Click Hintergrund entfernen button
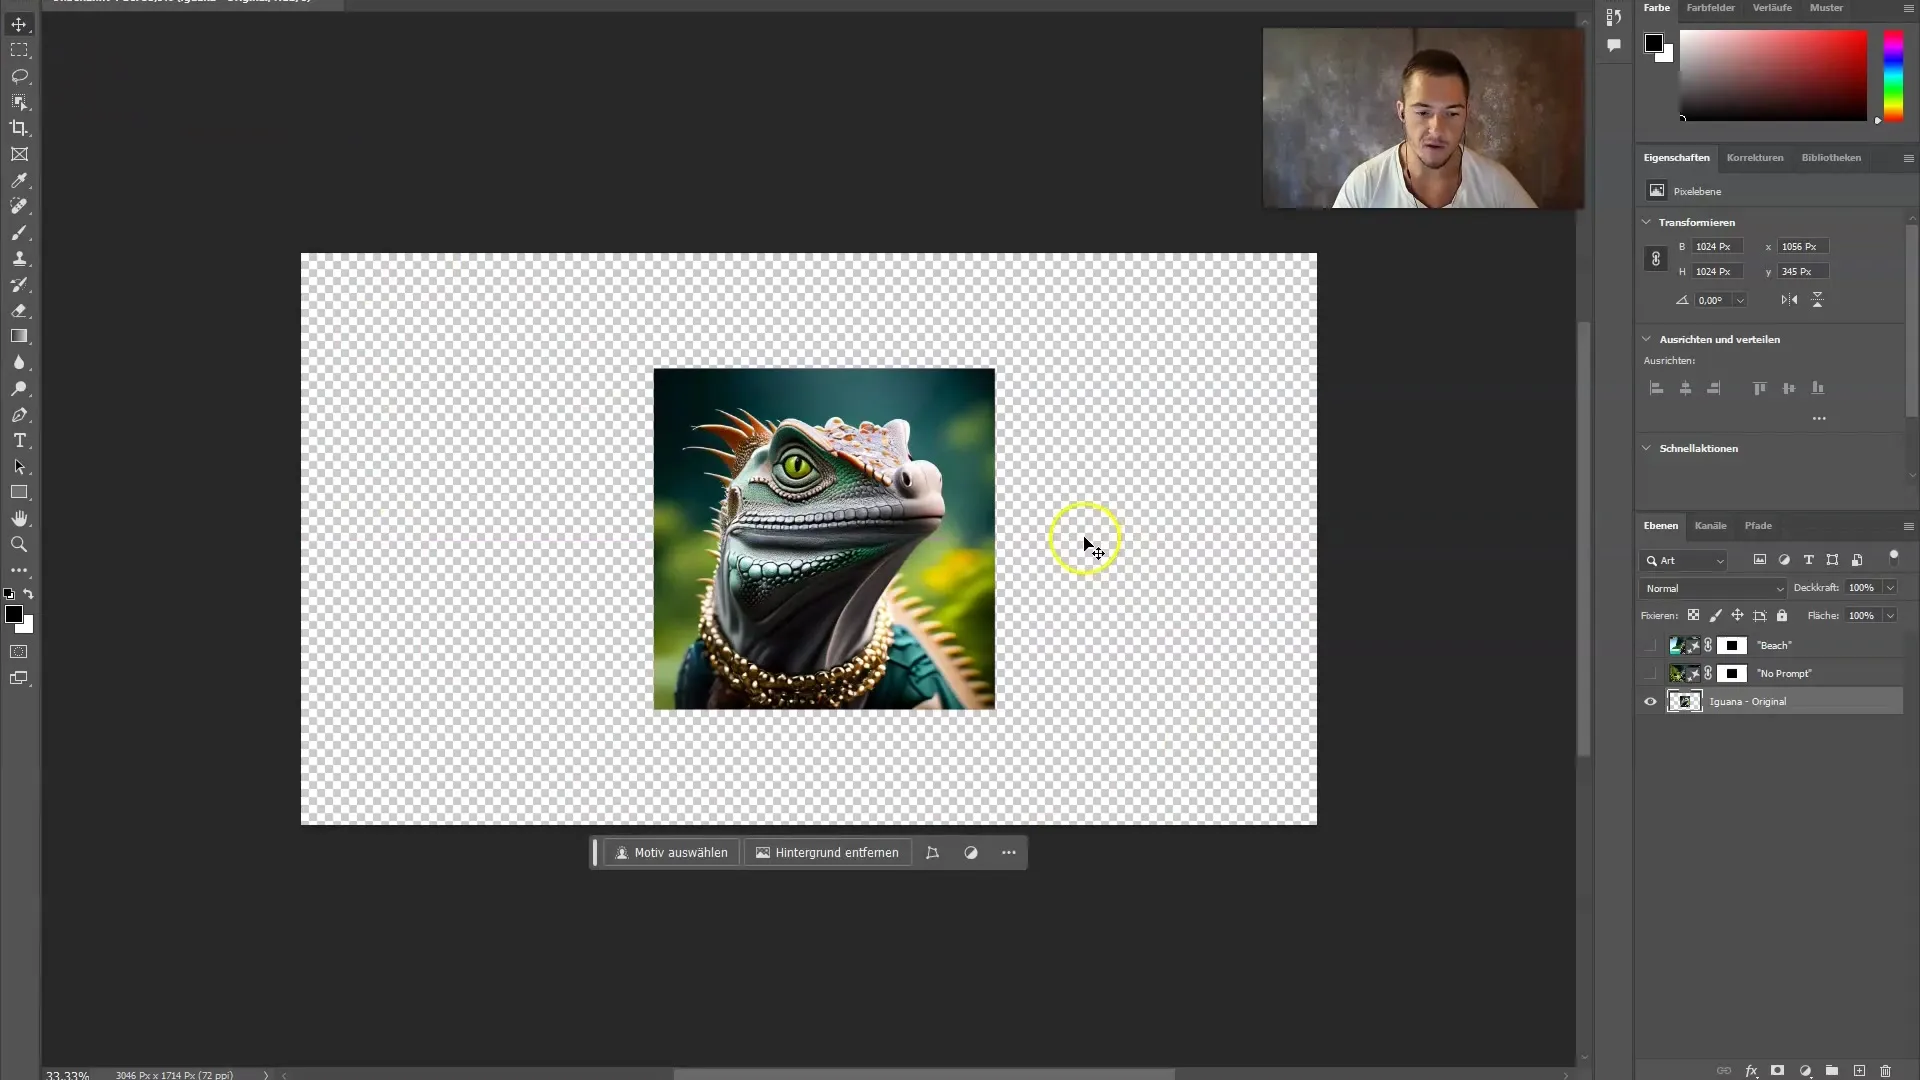 pyautogui.click(x=827, y=853)
